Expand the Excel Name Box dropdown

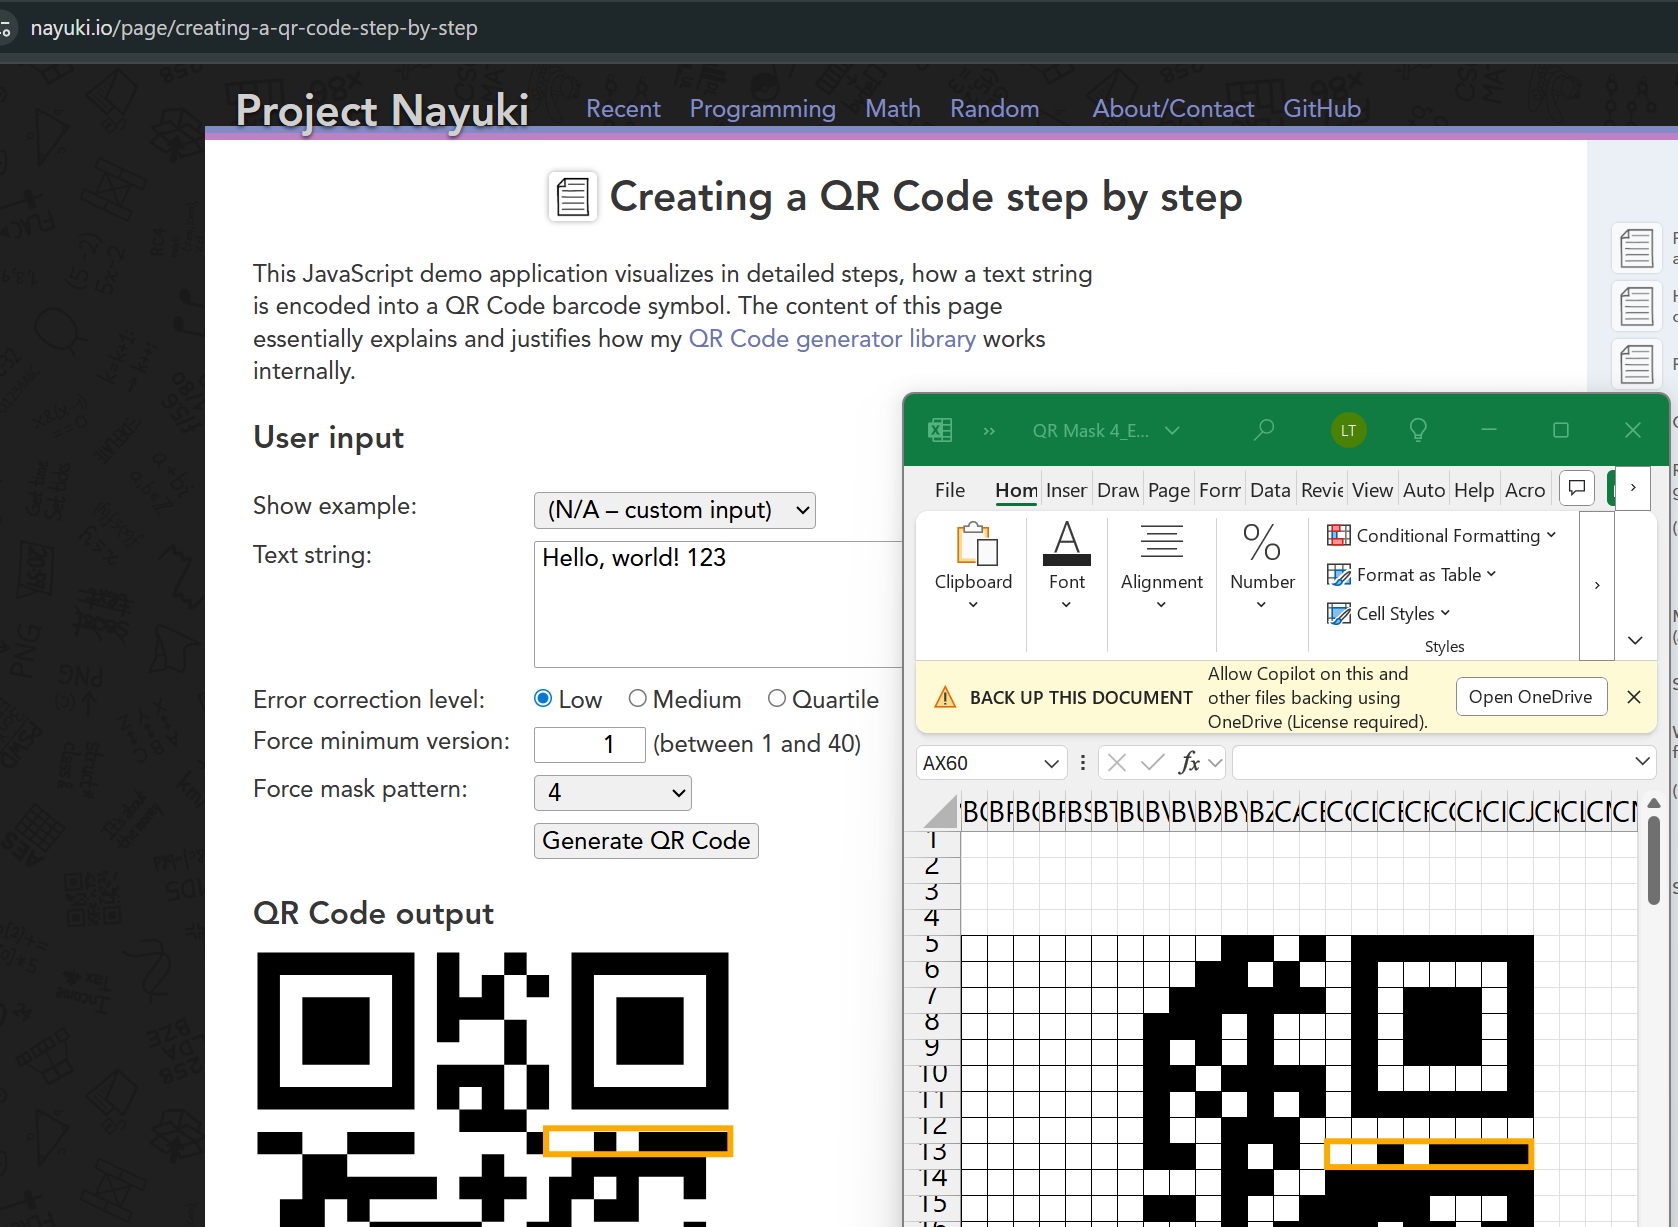(1051, 763)
